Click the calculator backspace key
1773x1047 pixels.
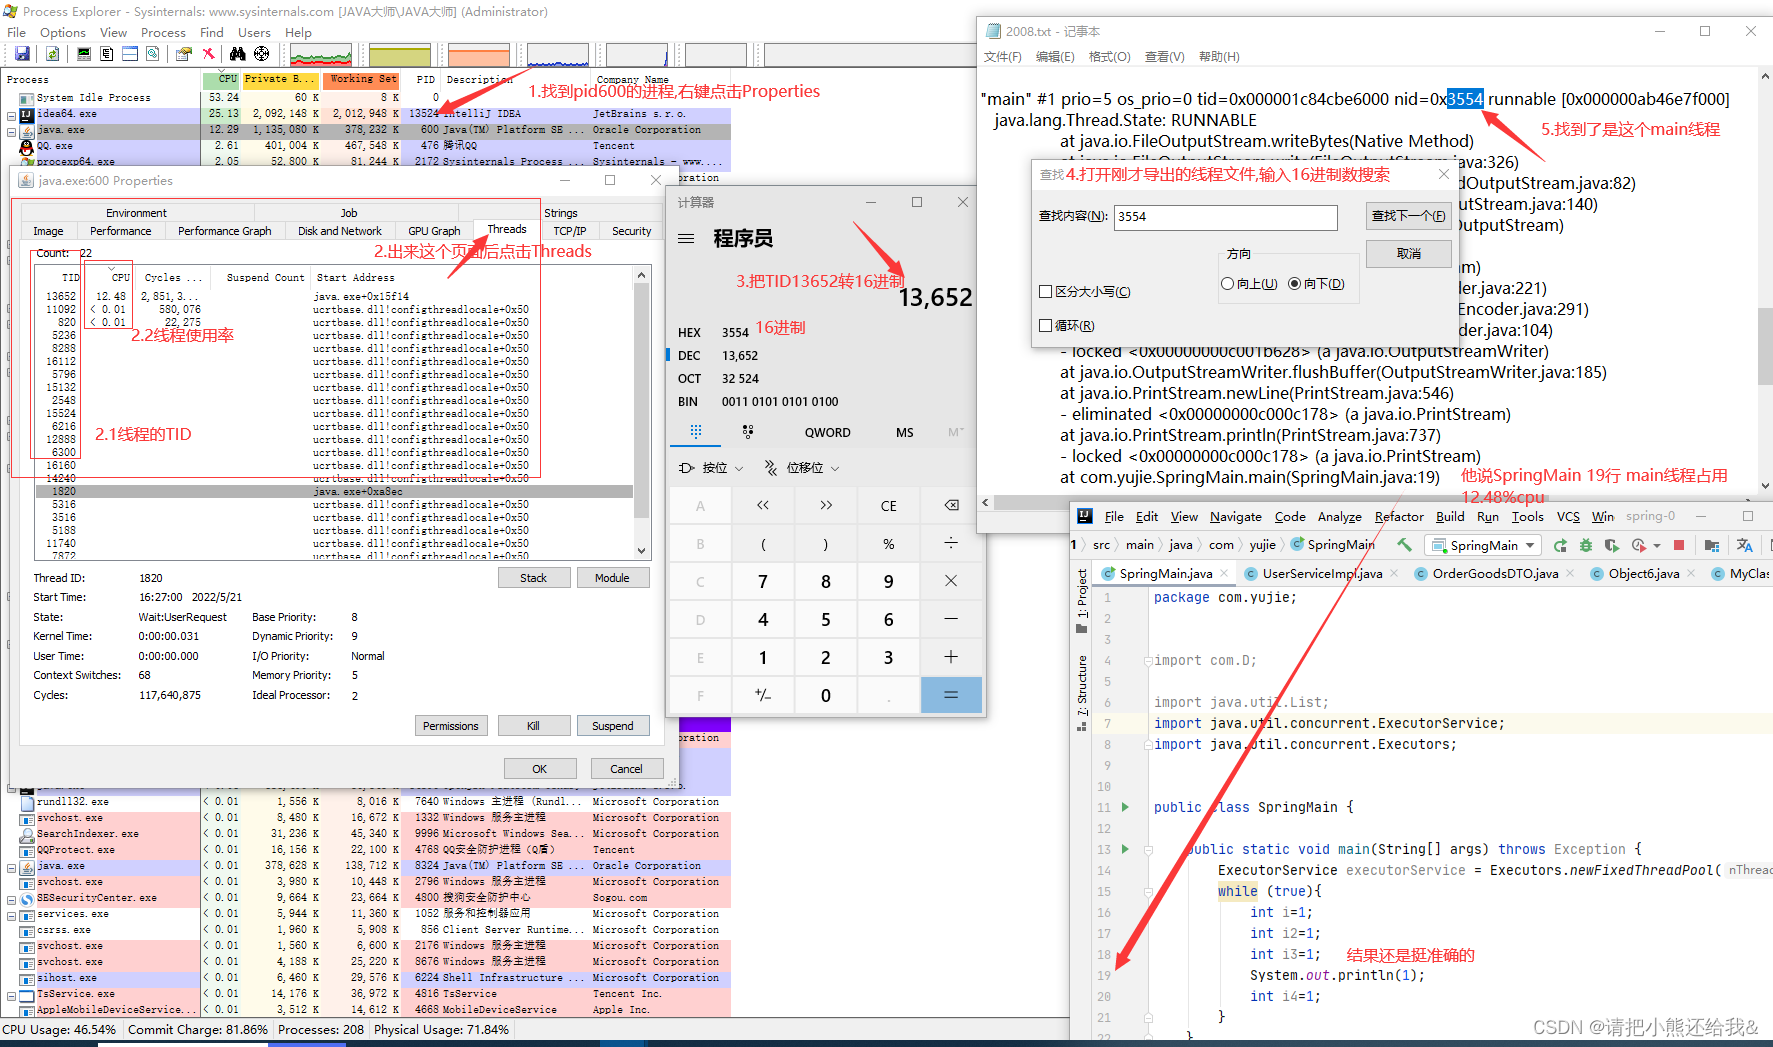coord(951,506)
